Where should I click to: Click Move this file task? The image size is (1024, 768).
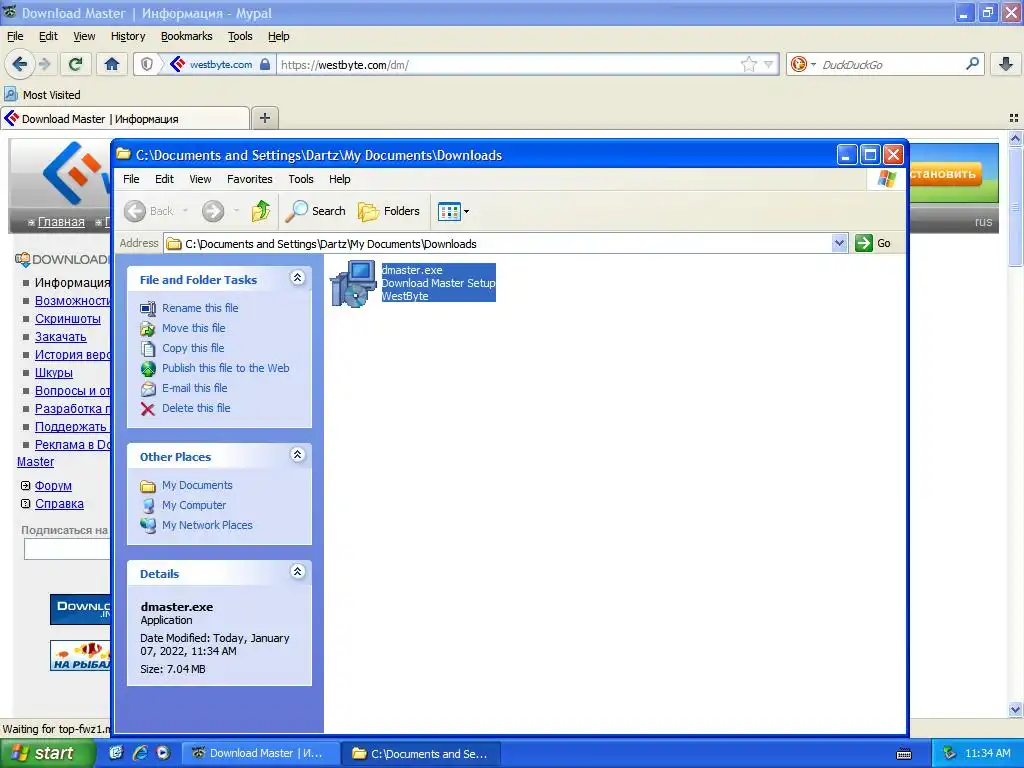tap(193, 328)
